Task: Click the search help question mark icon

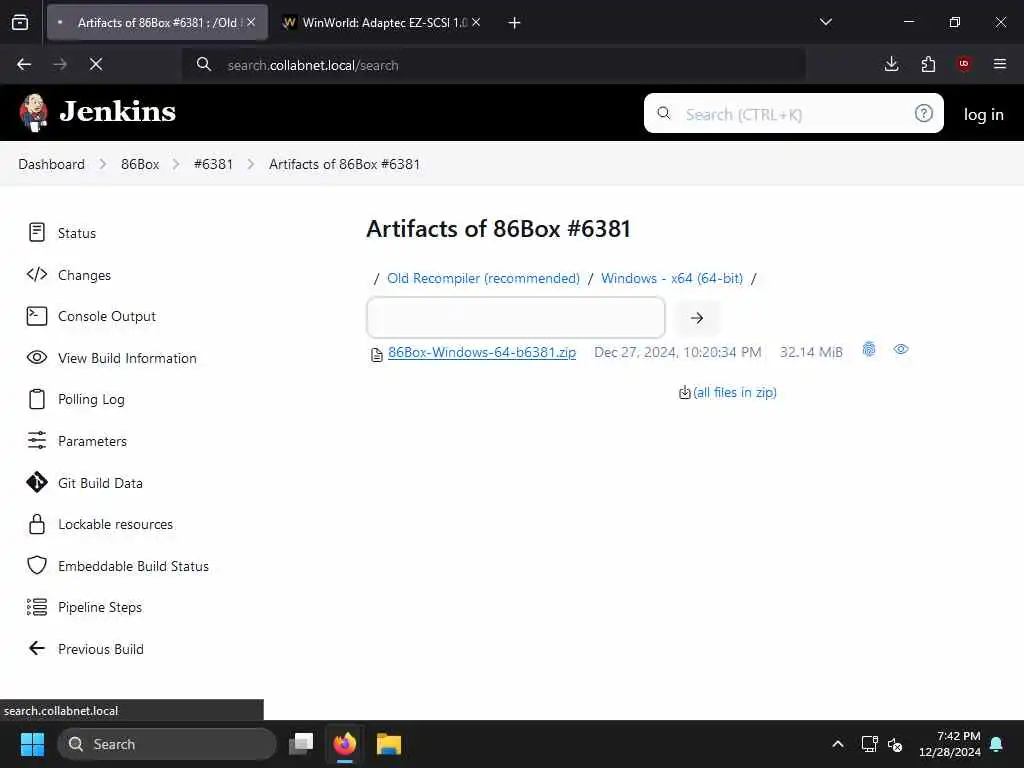Action: click(923, 114)
